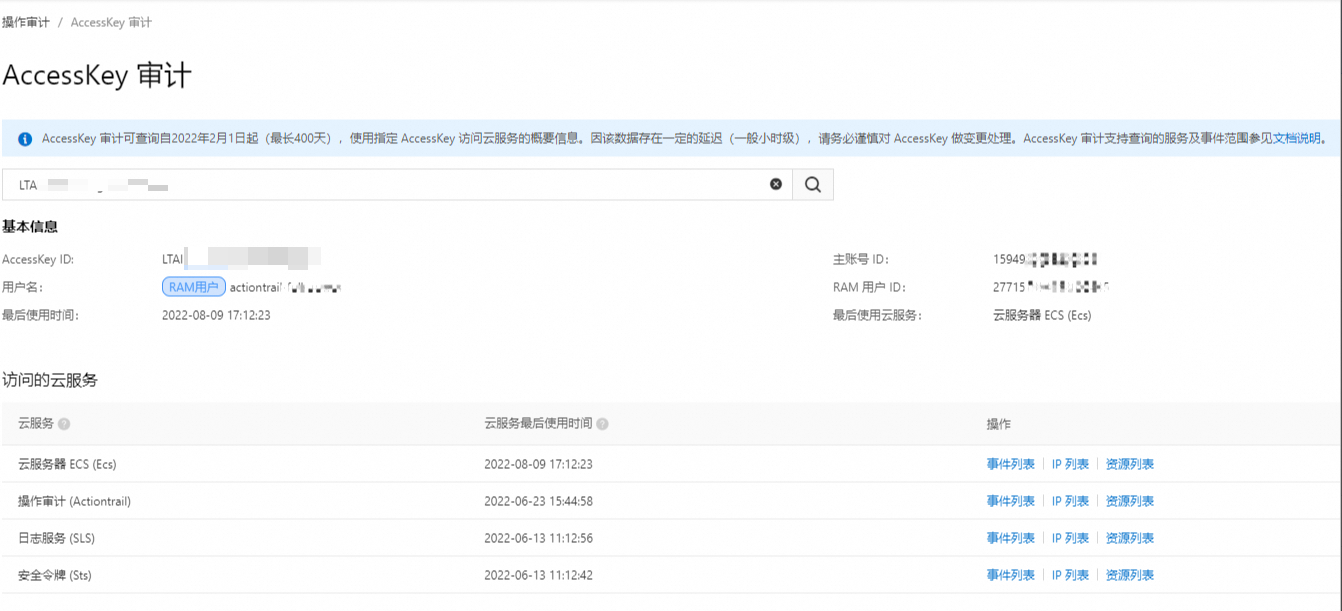Open 事件列表 for 安全令牌 (Sts)

[x=1012, y=574]
